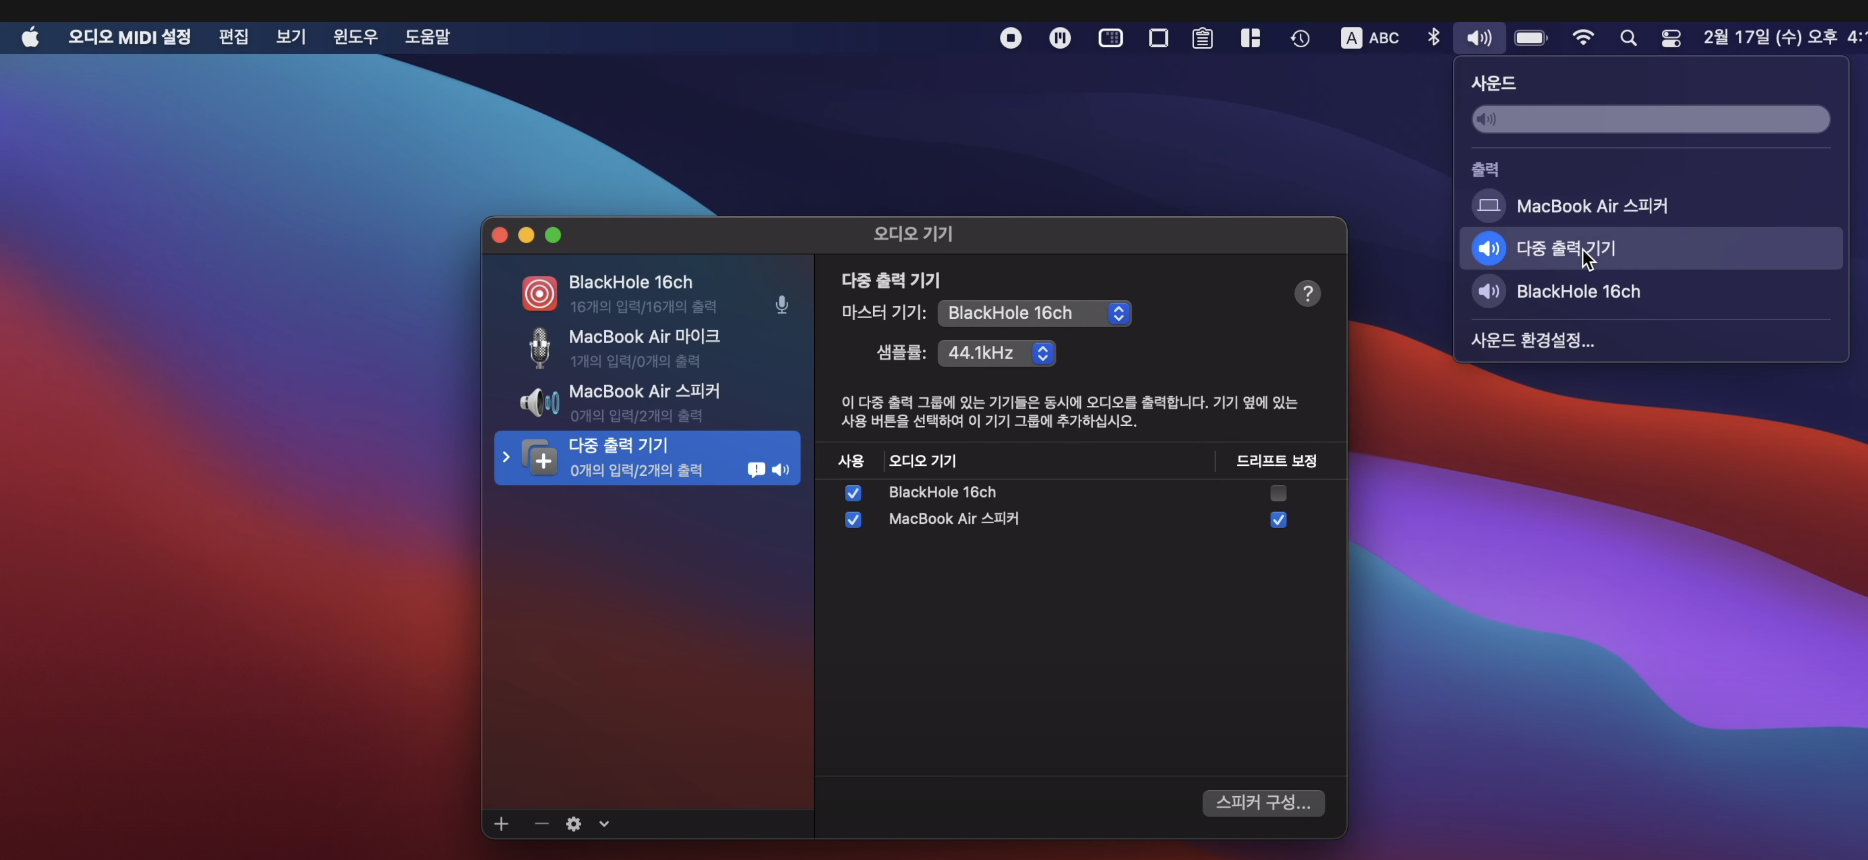The image size is (1868, 860).
Task: Click the alert sound badge on multi-output row
Action: point(756,470)
